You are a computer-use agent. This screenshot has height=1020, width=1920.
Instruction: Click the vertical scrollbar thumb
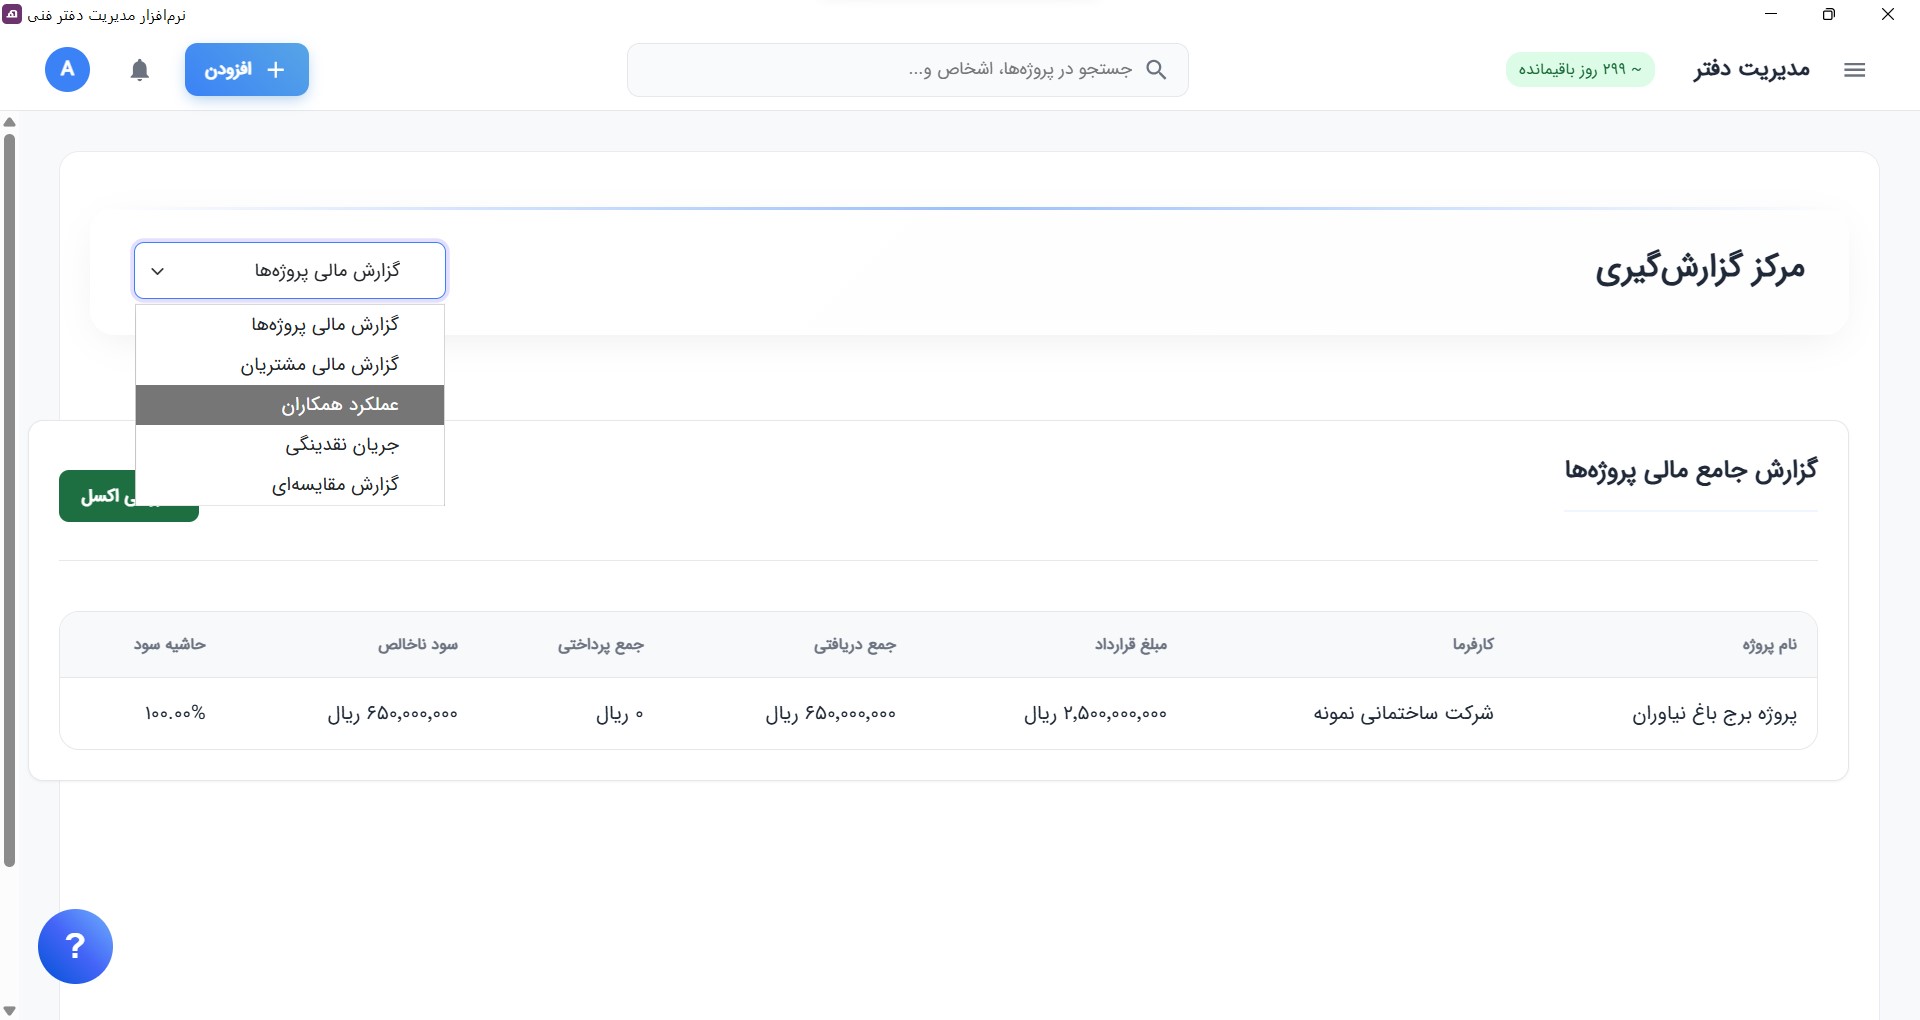[10, 500]
